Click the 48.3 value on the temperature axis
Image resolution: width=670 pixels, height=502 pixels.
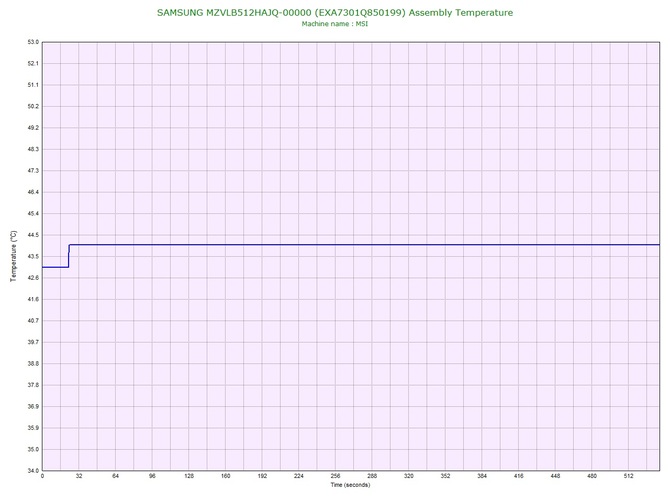(x=33, y=150)
